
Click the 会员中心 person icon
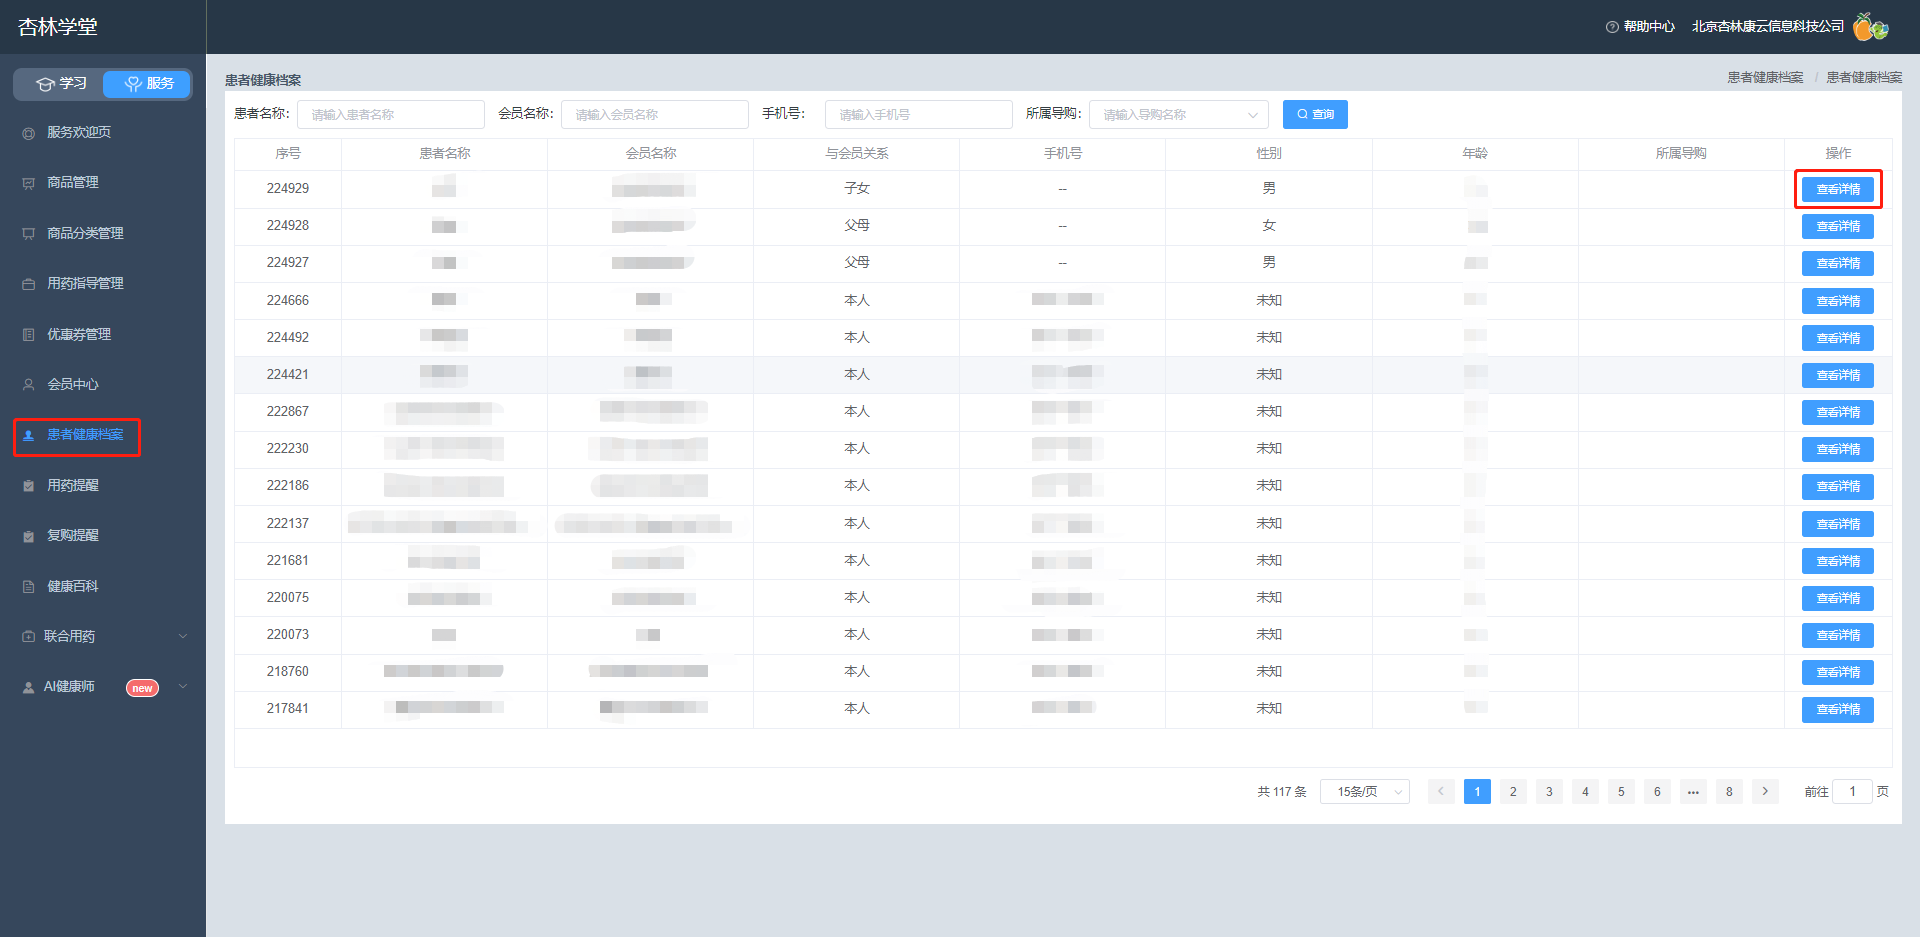28,385
